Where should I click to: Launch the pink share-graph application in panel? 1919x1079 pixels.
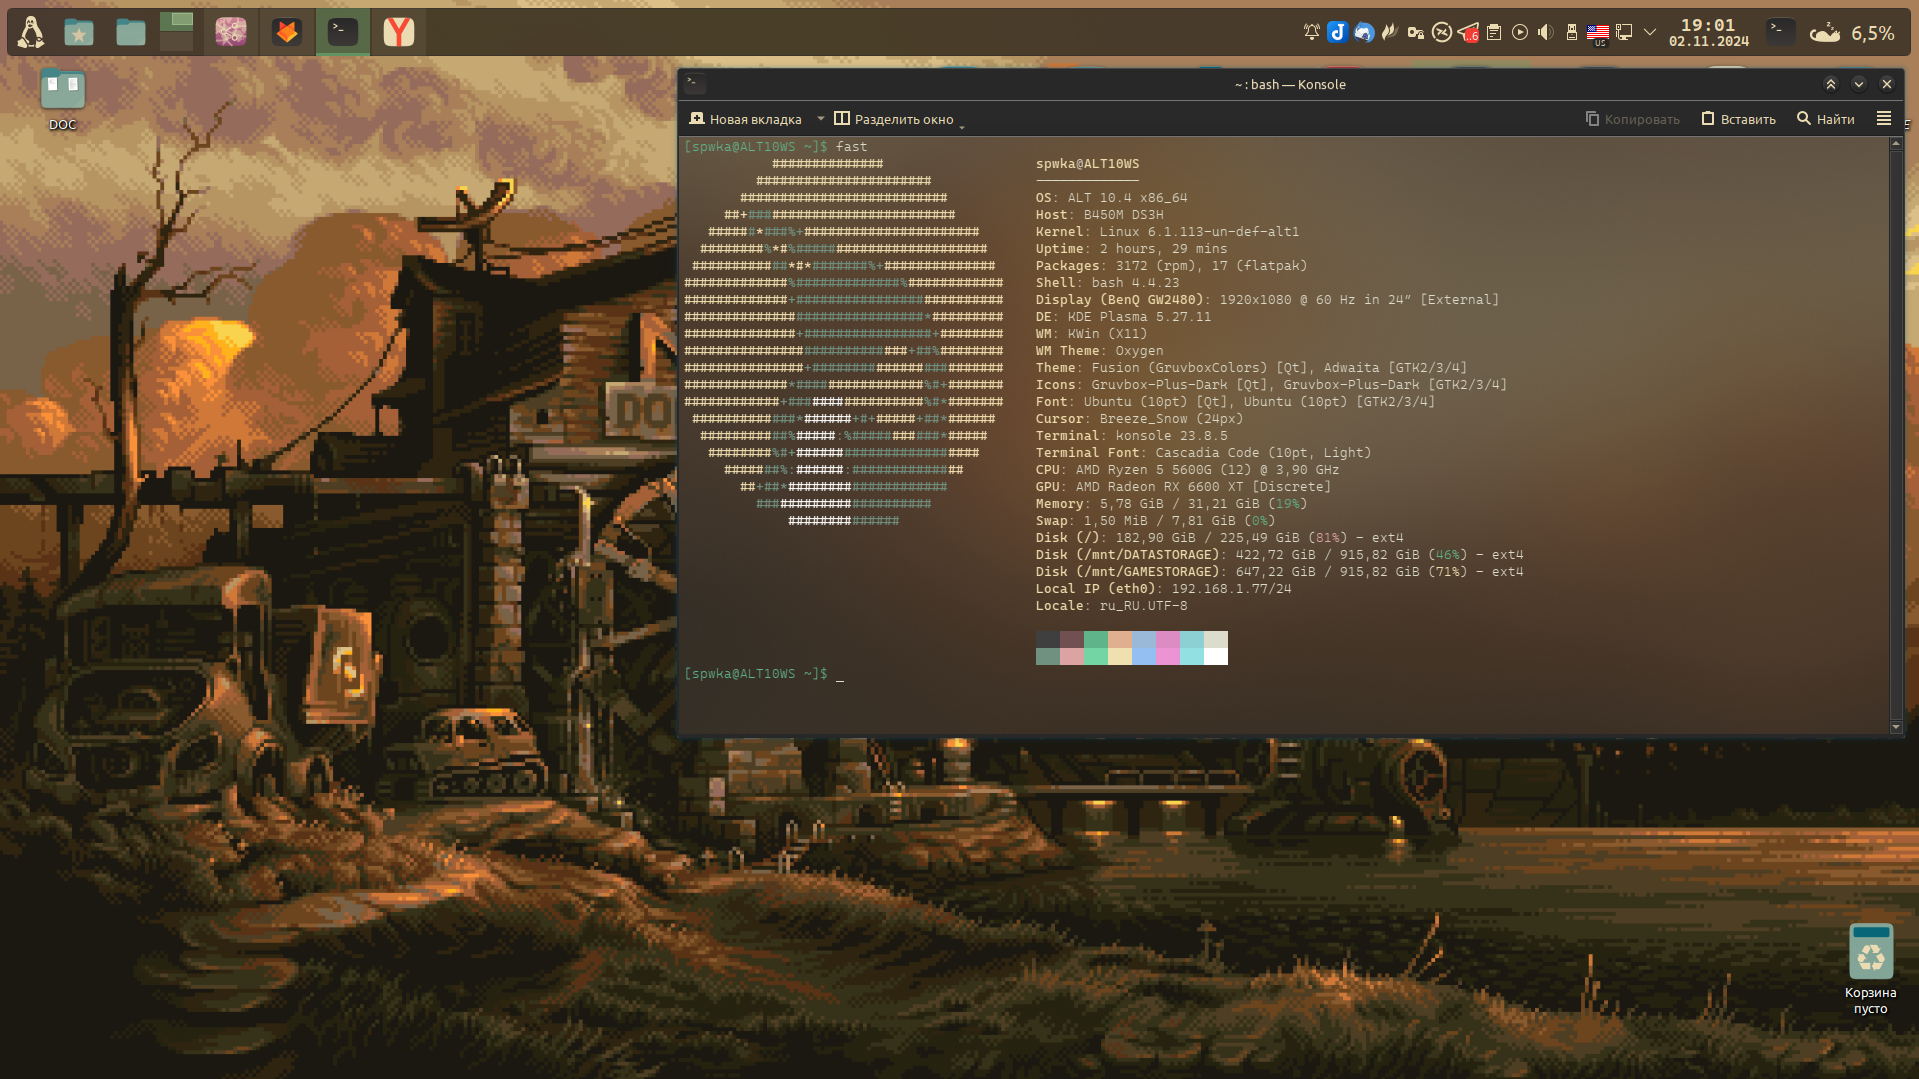pos(231,32)
